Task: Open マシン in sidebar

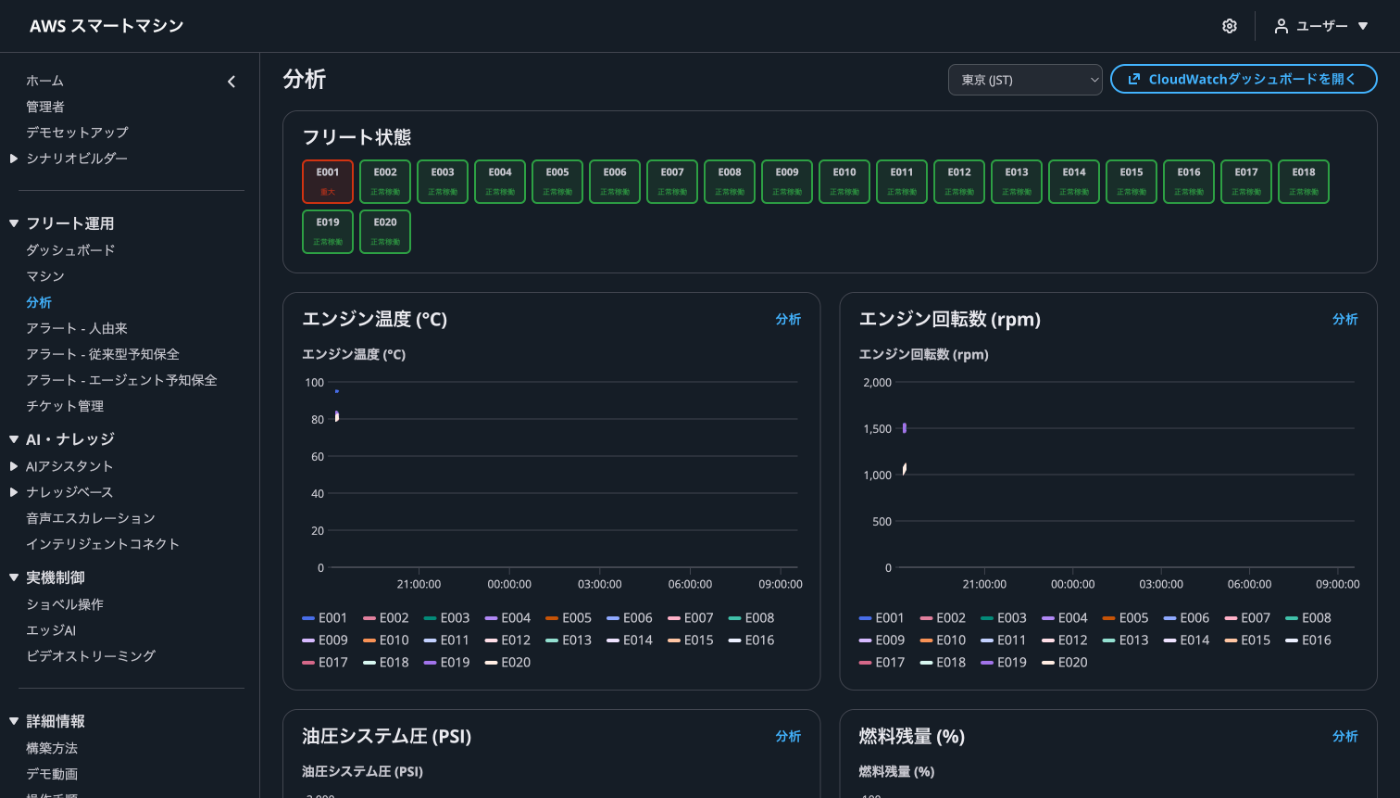Action: [x=45, y=276]
